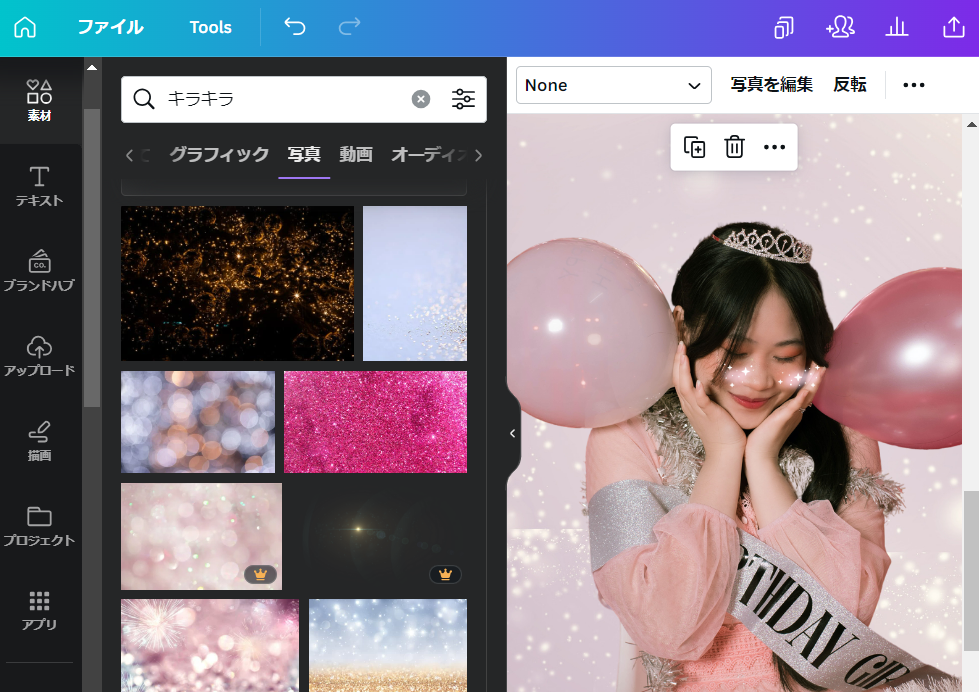Viewport: 979px width, 692px height.
Task: Duplicate the selected element
Action: coord(694,147)
